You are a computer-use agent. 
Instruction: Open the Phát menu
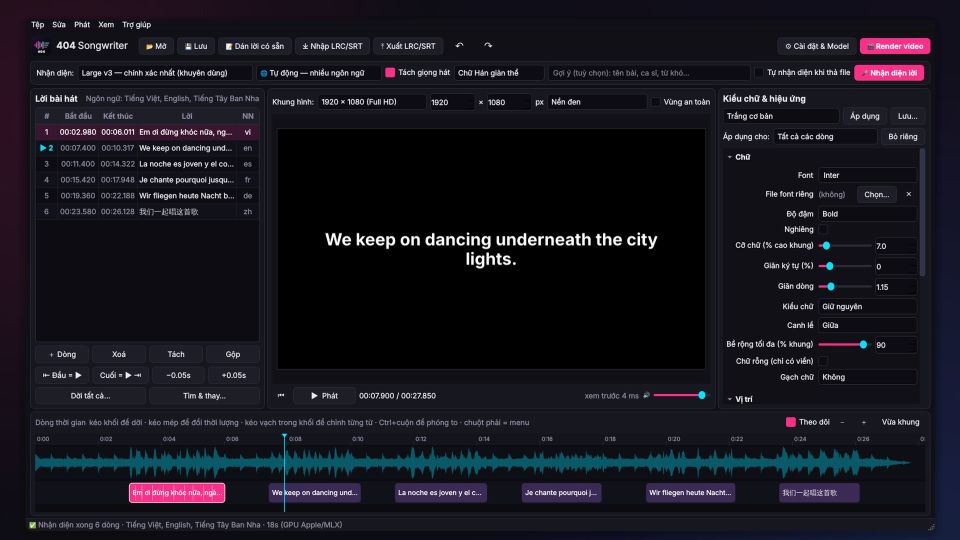click(82, 24)
